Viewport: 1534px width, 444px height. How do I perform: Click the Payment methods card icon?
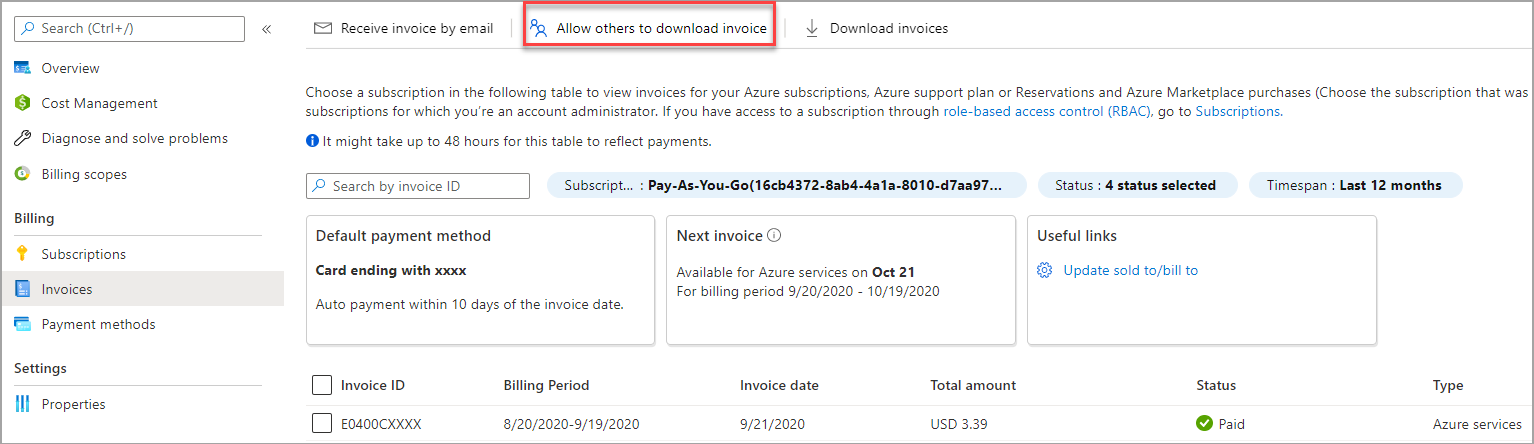22,324
